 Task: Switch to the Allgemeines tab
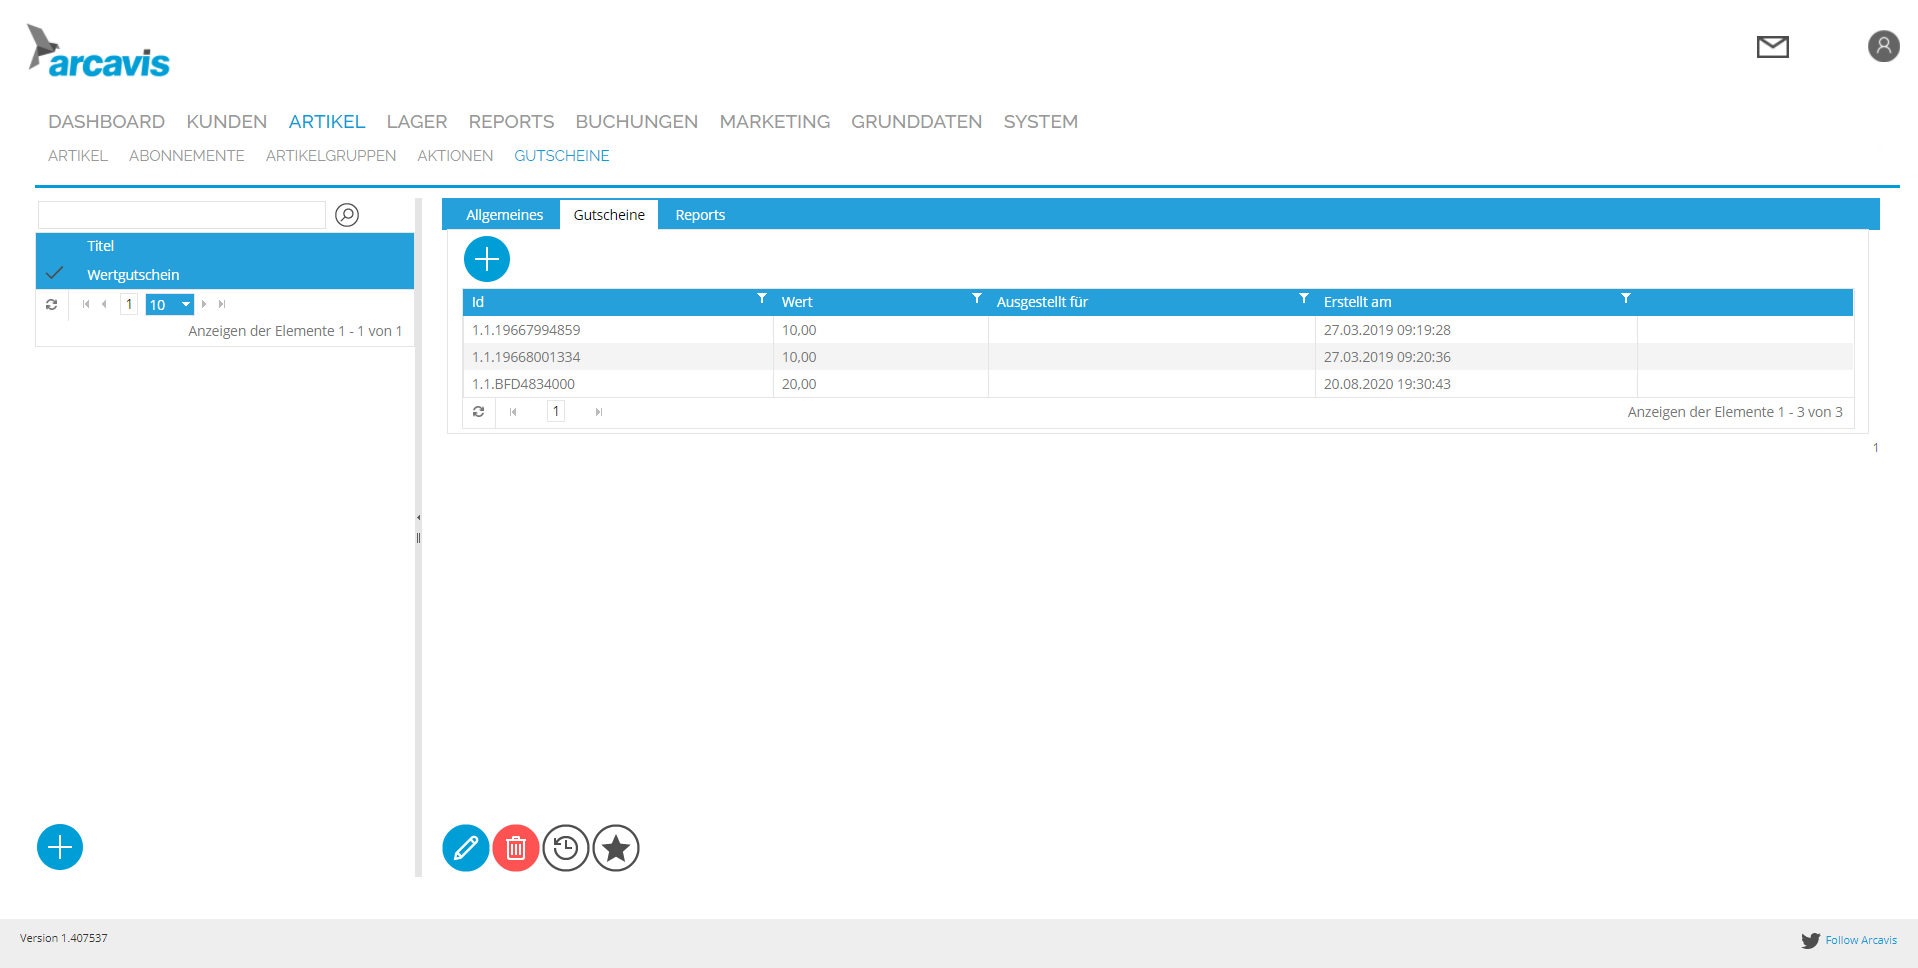(x=504, y=214)
